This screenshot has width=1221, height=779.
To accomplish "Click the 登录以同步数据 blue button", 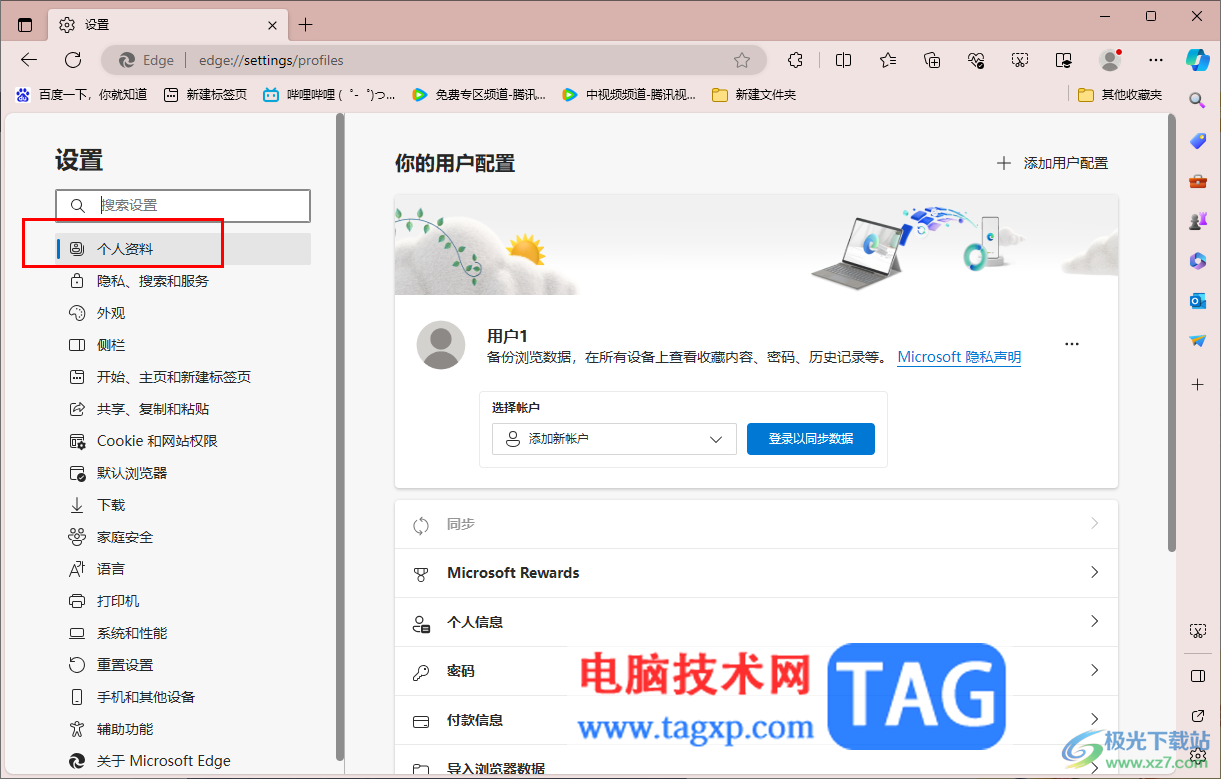I will (810, 438).
